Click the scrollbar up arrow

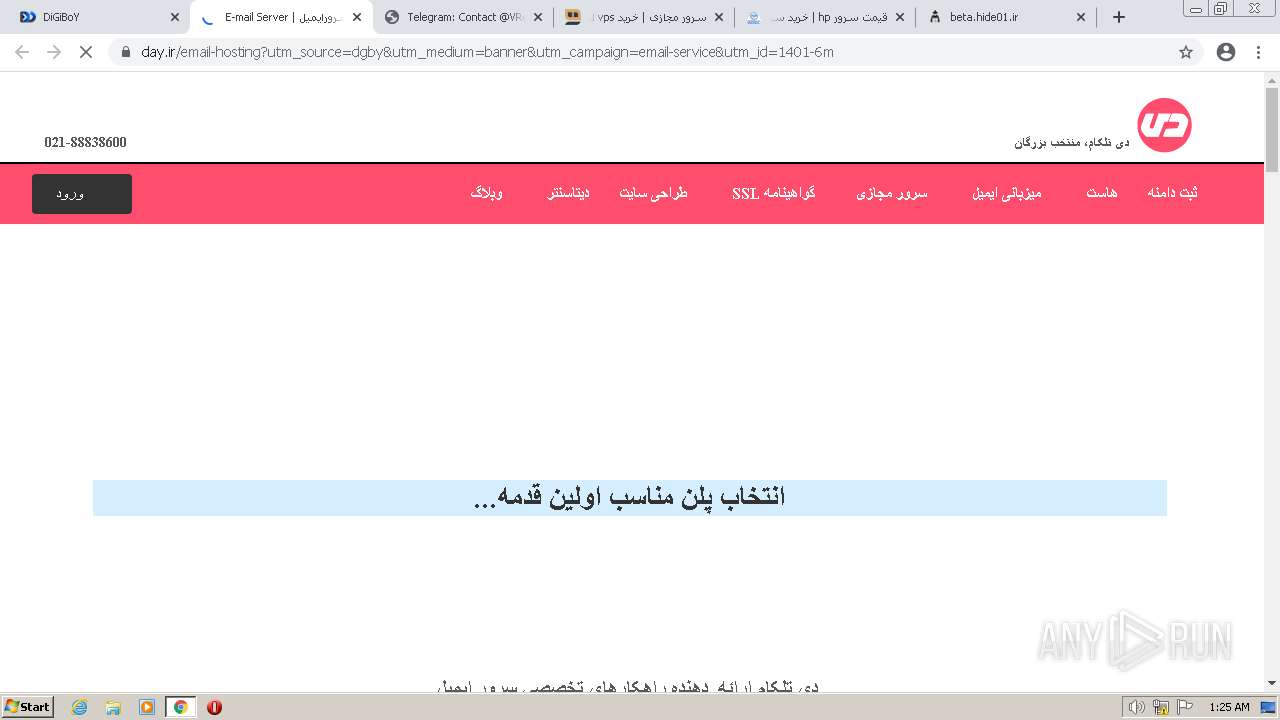tap(1272, 79)
